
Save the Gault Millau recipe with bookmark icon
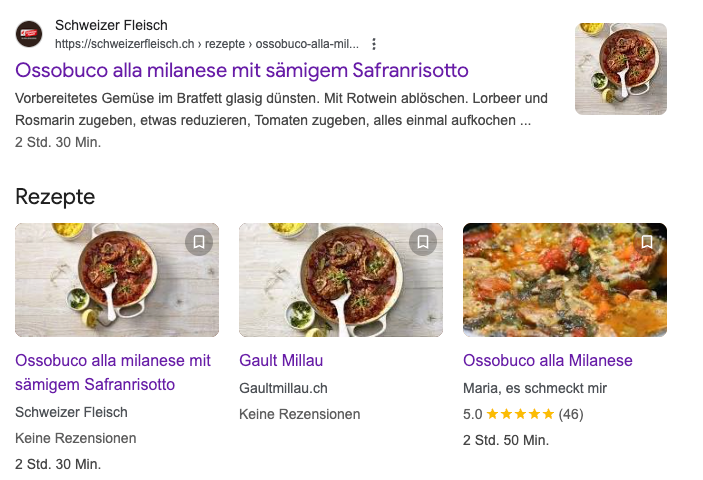tap(423, 242)
